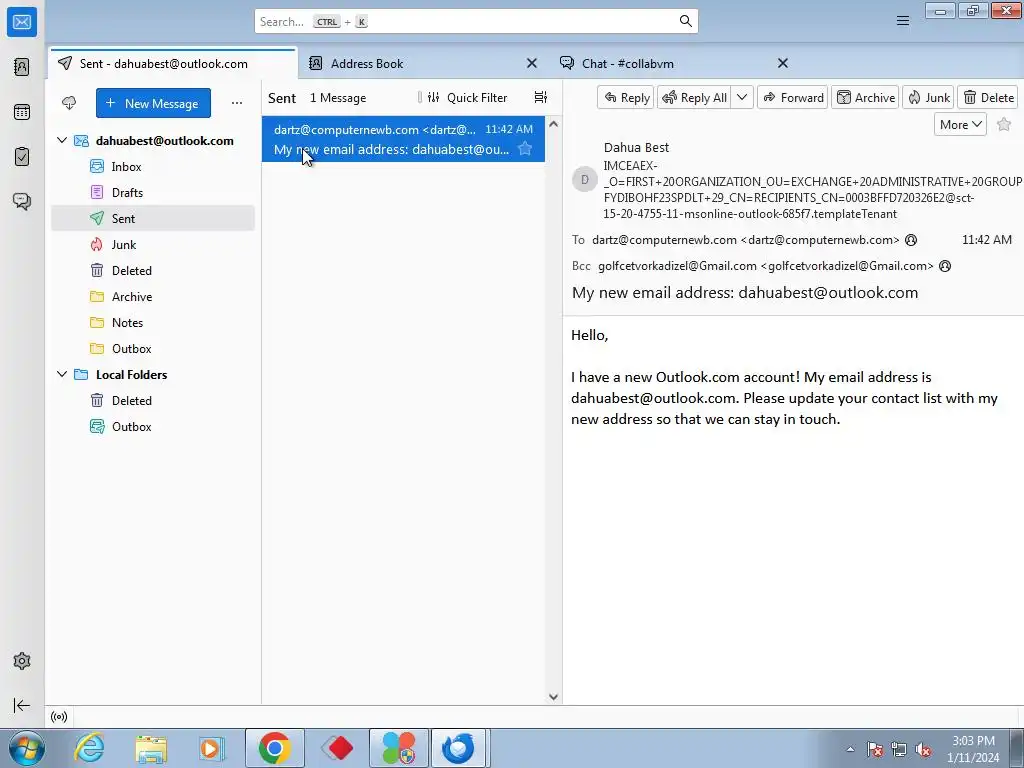Open Settings gear in sidebar
The image size is (1024, 768).
tap(22, 661)
